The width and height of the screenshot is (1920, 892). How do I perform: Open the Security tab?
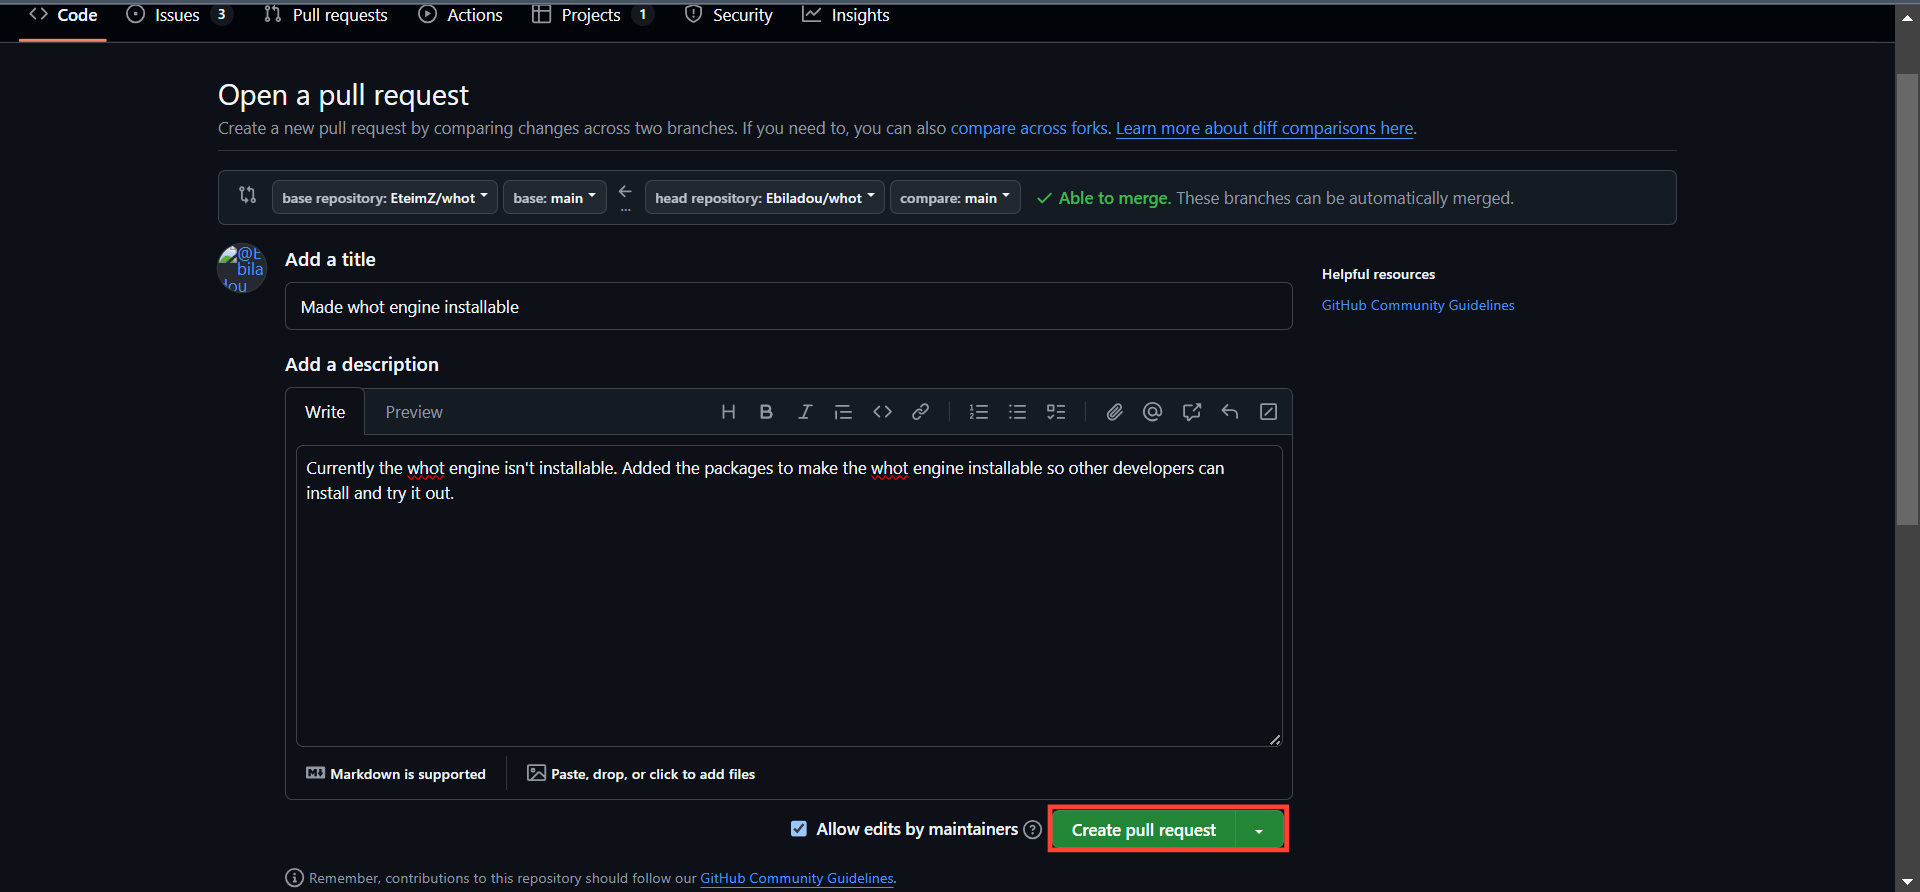pyautogui.click(x=729, y=15)
